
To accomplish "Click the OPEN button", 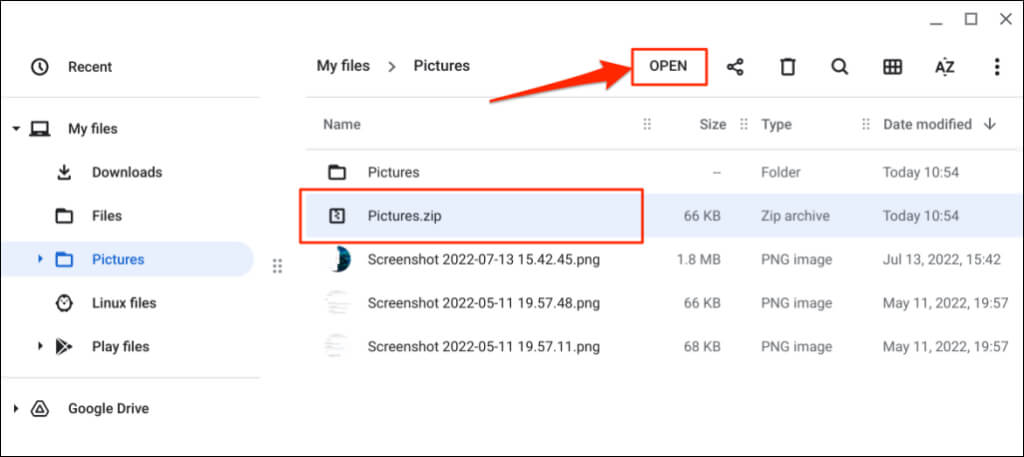I will (x=668, y=66).
